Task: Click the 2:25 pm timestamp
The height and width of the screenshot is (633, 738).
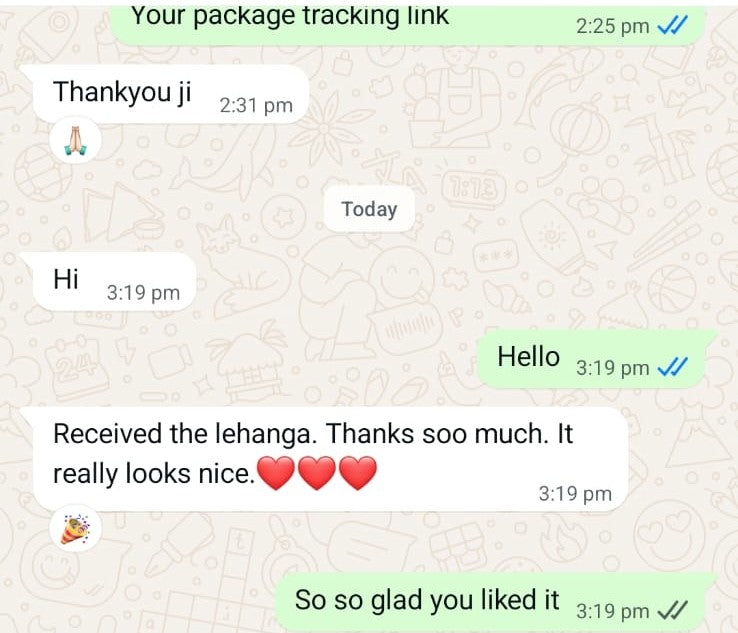Action: (612, 25)
